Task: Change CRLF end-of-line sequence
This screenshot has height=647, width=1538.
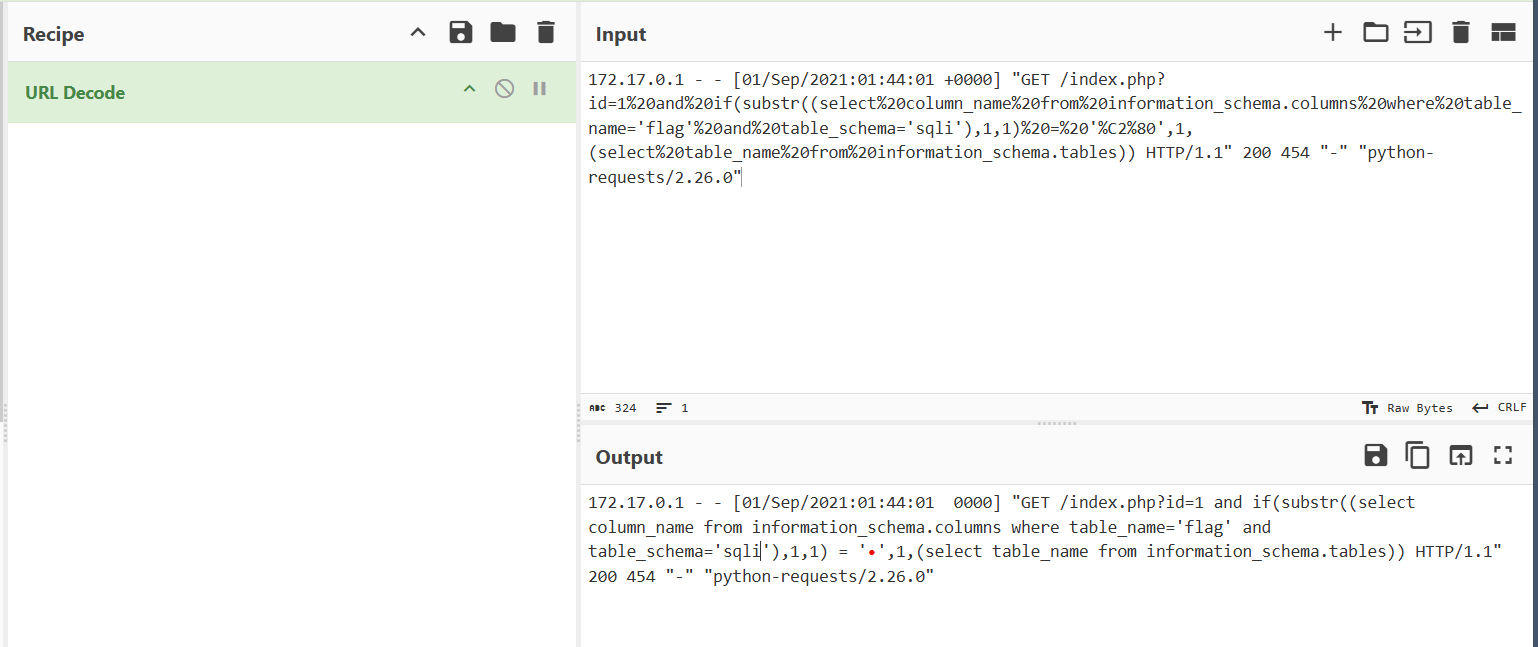Action: pyautogui.click(x=1499, y=408)
